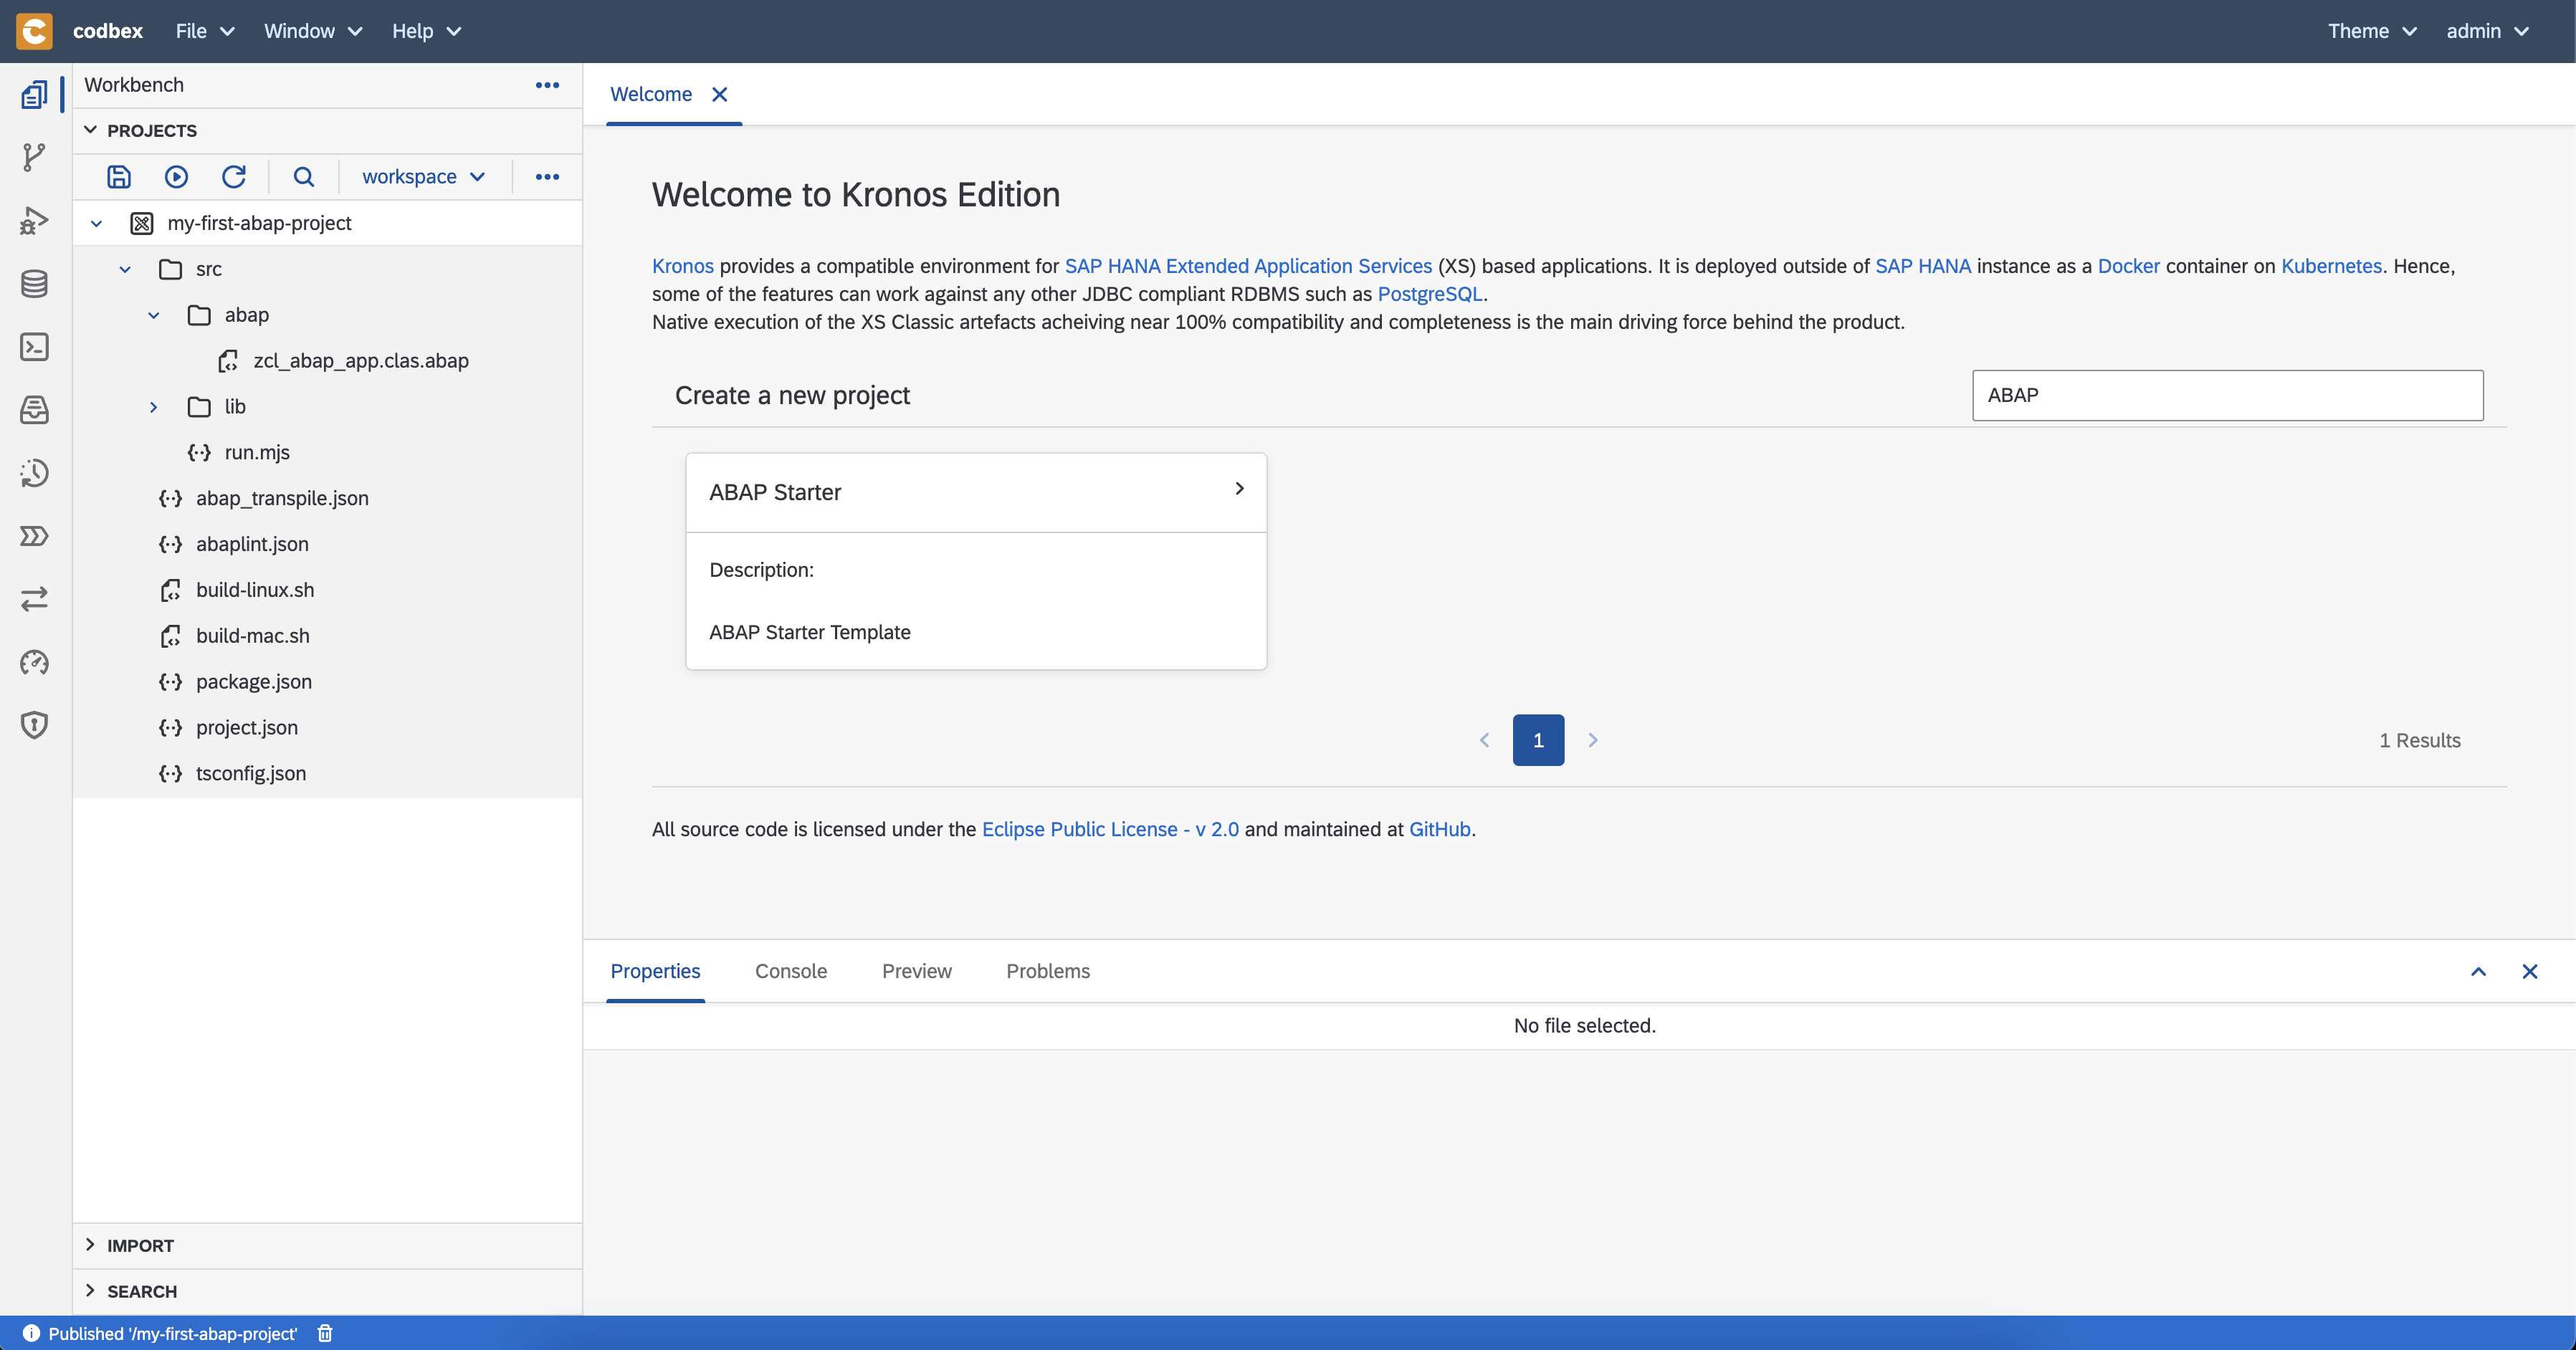The image size is (2576, 1350).
Task: Click the Publish All play icon
Action: [176, 177]
